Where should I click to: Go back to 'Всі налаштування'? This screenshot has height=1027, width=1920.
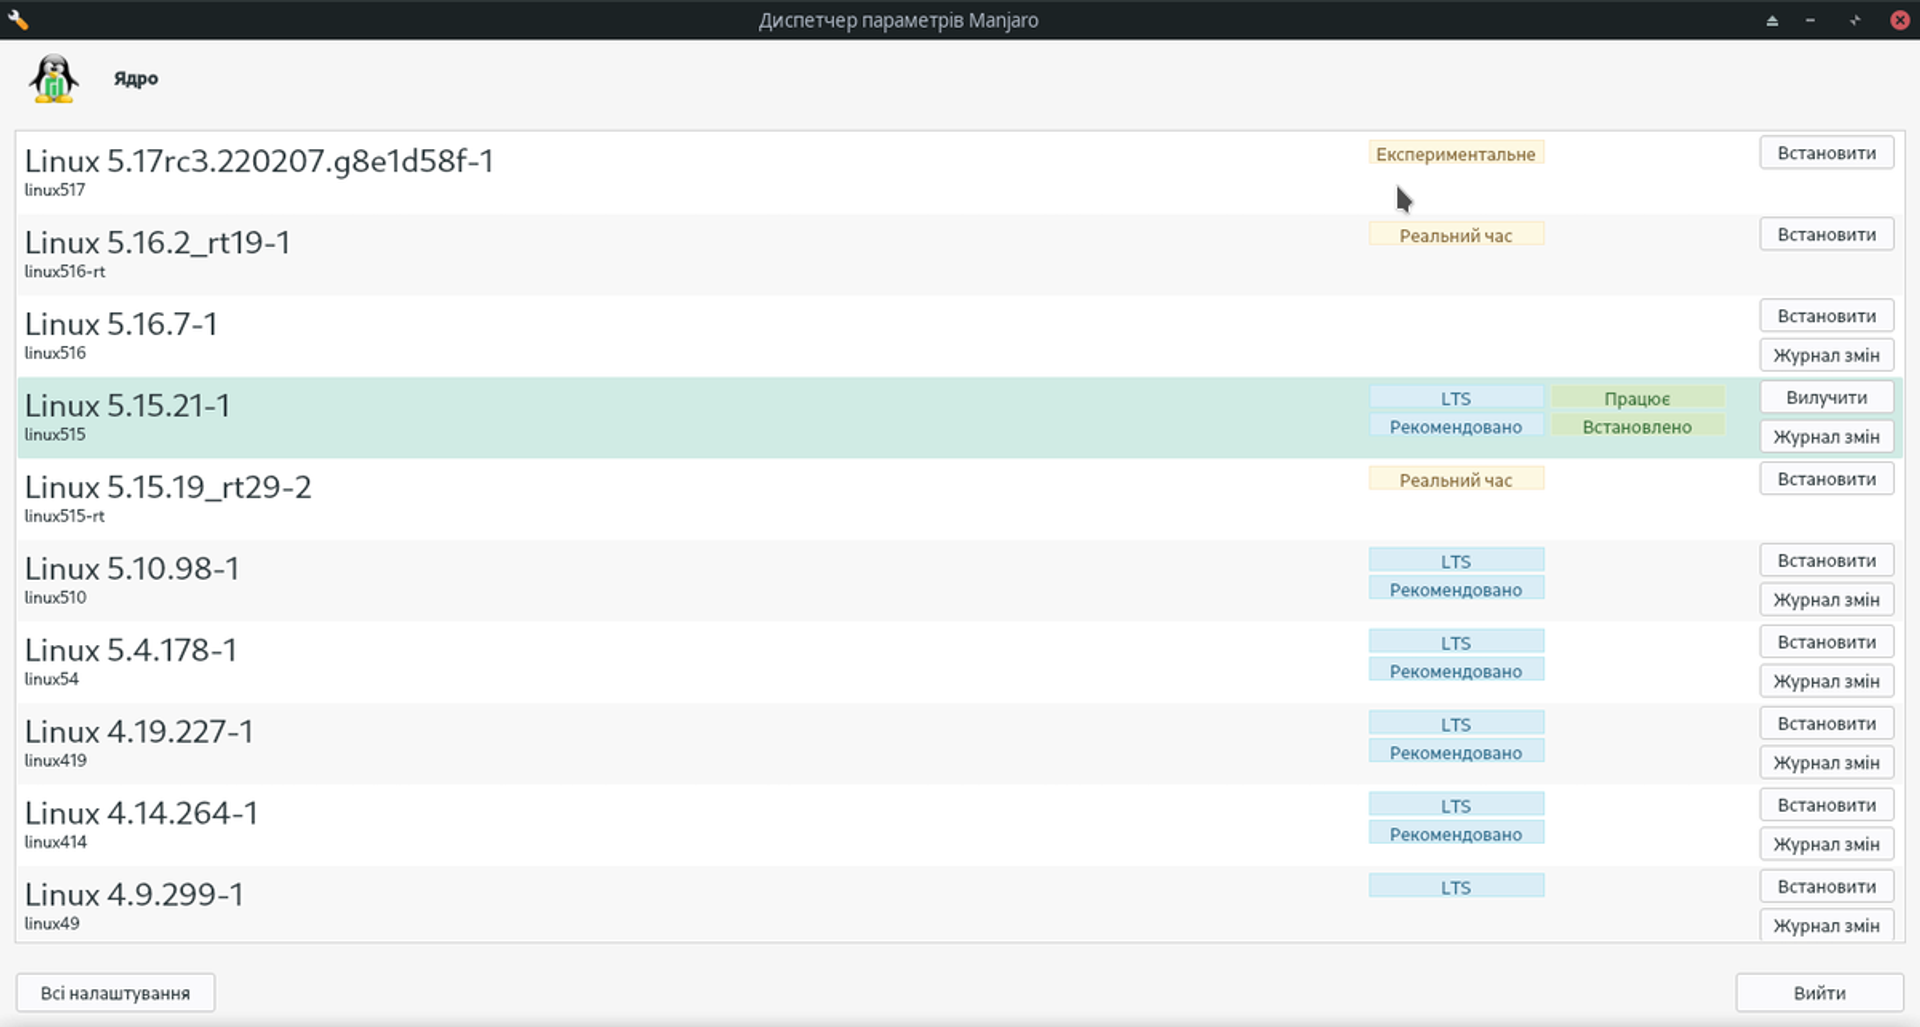pyautogui.click(x=115, y=993)
